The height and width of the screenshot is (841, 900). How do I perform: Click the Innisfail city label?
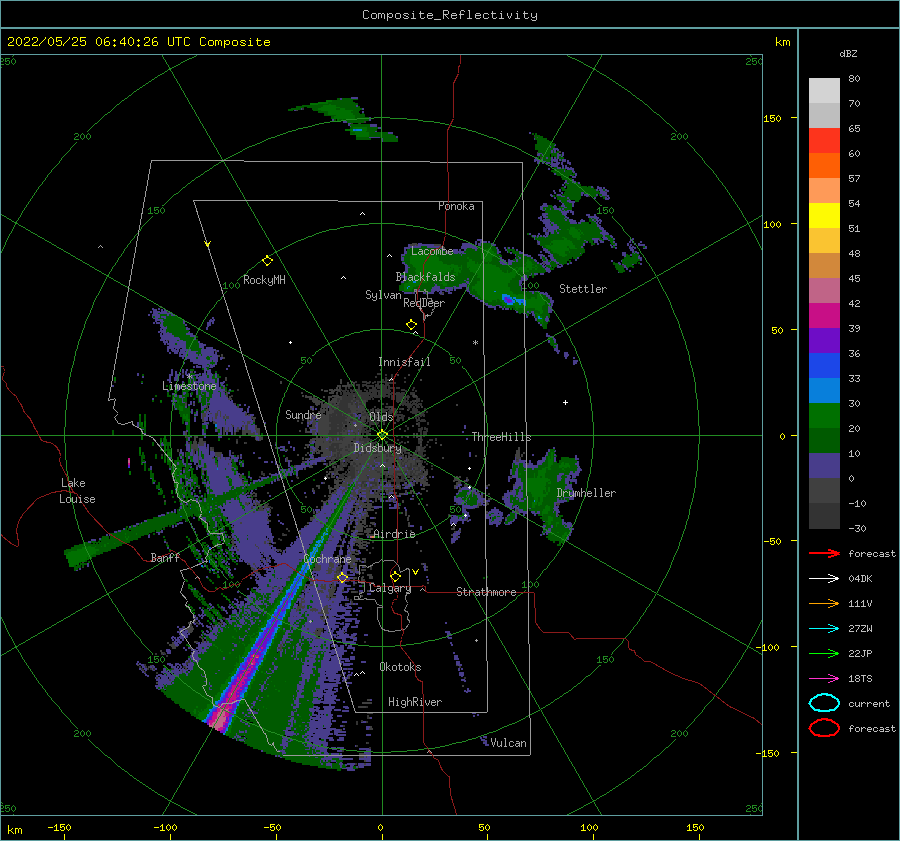point(404,362)
